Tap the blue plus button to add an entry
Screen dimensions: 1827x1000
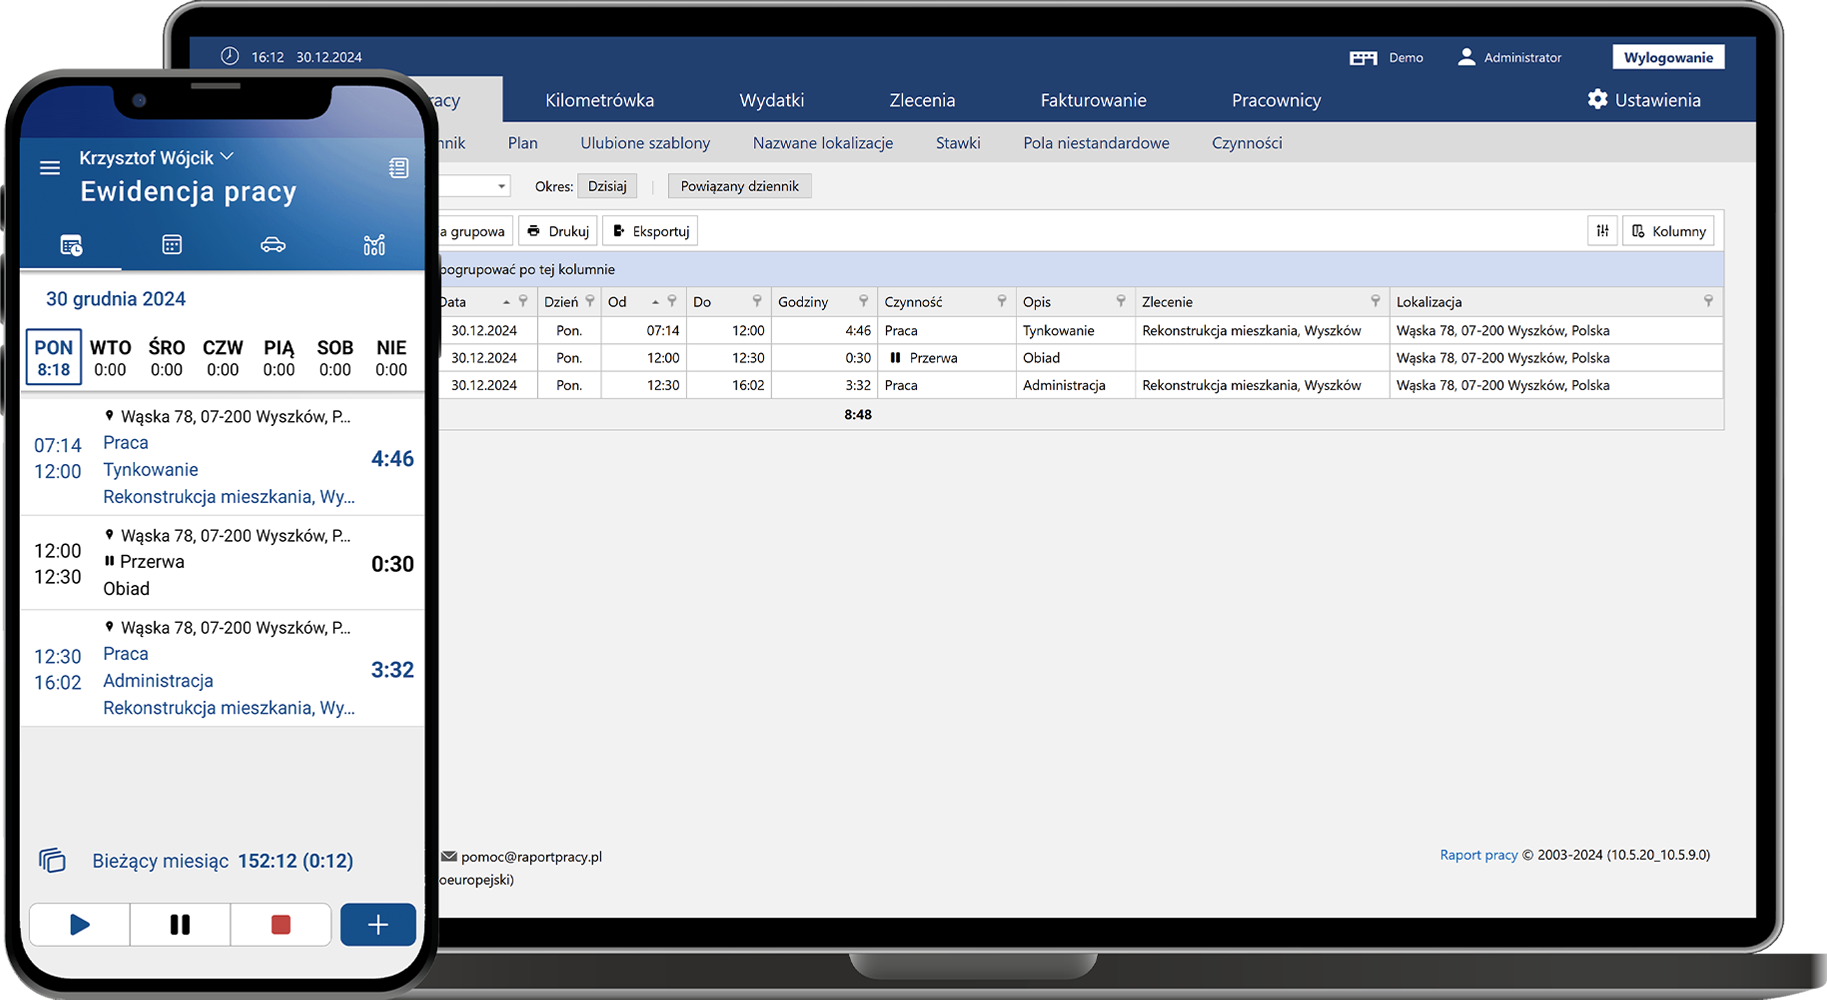(x=377, y=924)
